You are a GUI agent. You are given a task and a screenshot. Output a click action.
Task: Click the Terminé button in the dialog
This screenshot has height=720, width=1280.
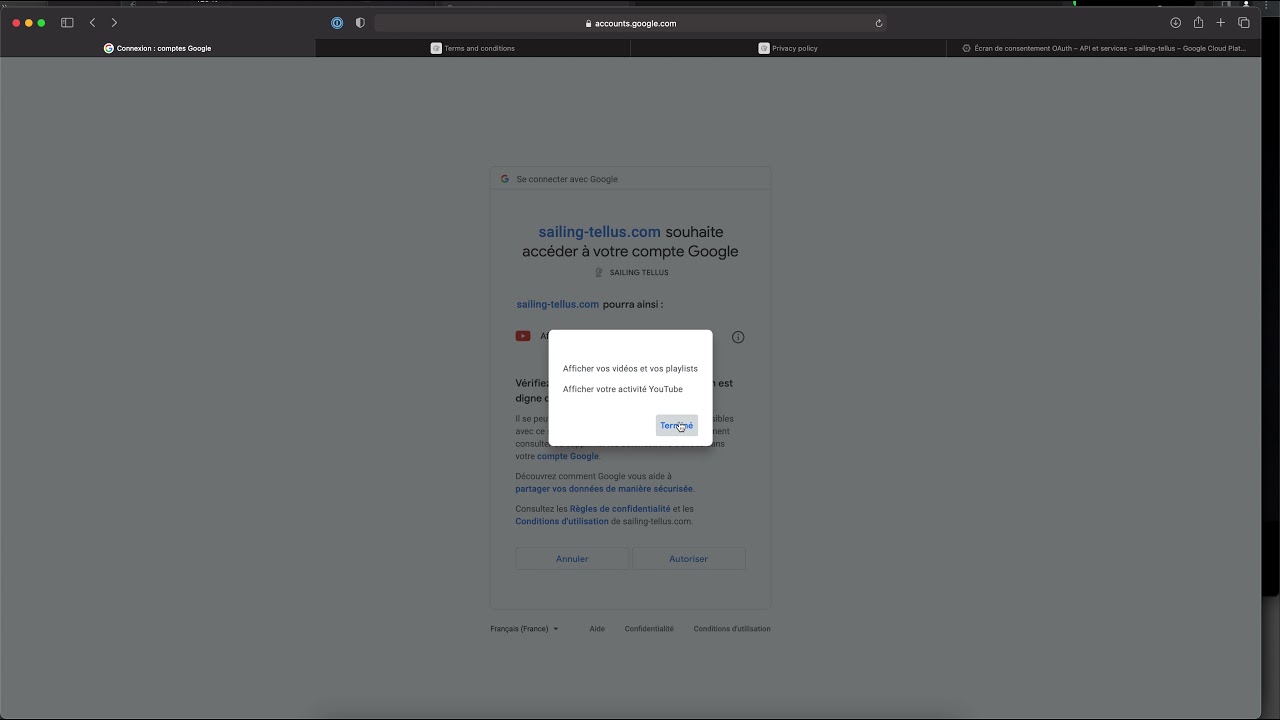pyautogui.click(x=677, y=426)
